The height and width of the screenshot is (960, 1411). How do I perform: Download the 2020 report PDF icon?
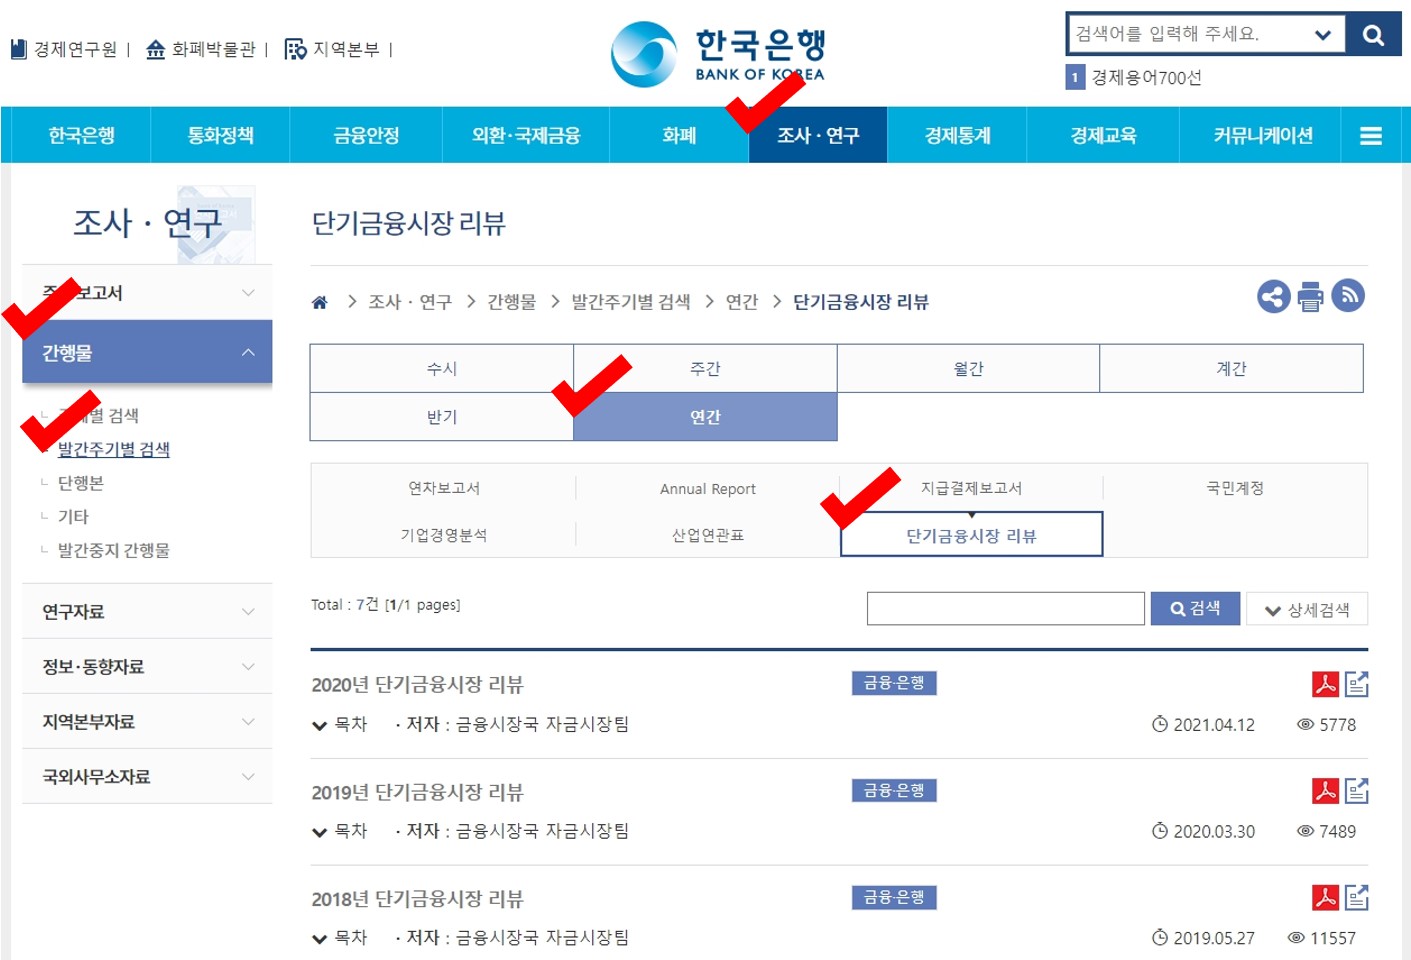coord(1327,684)
